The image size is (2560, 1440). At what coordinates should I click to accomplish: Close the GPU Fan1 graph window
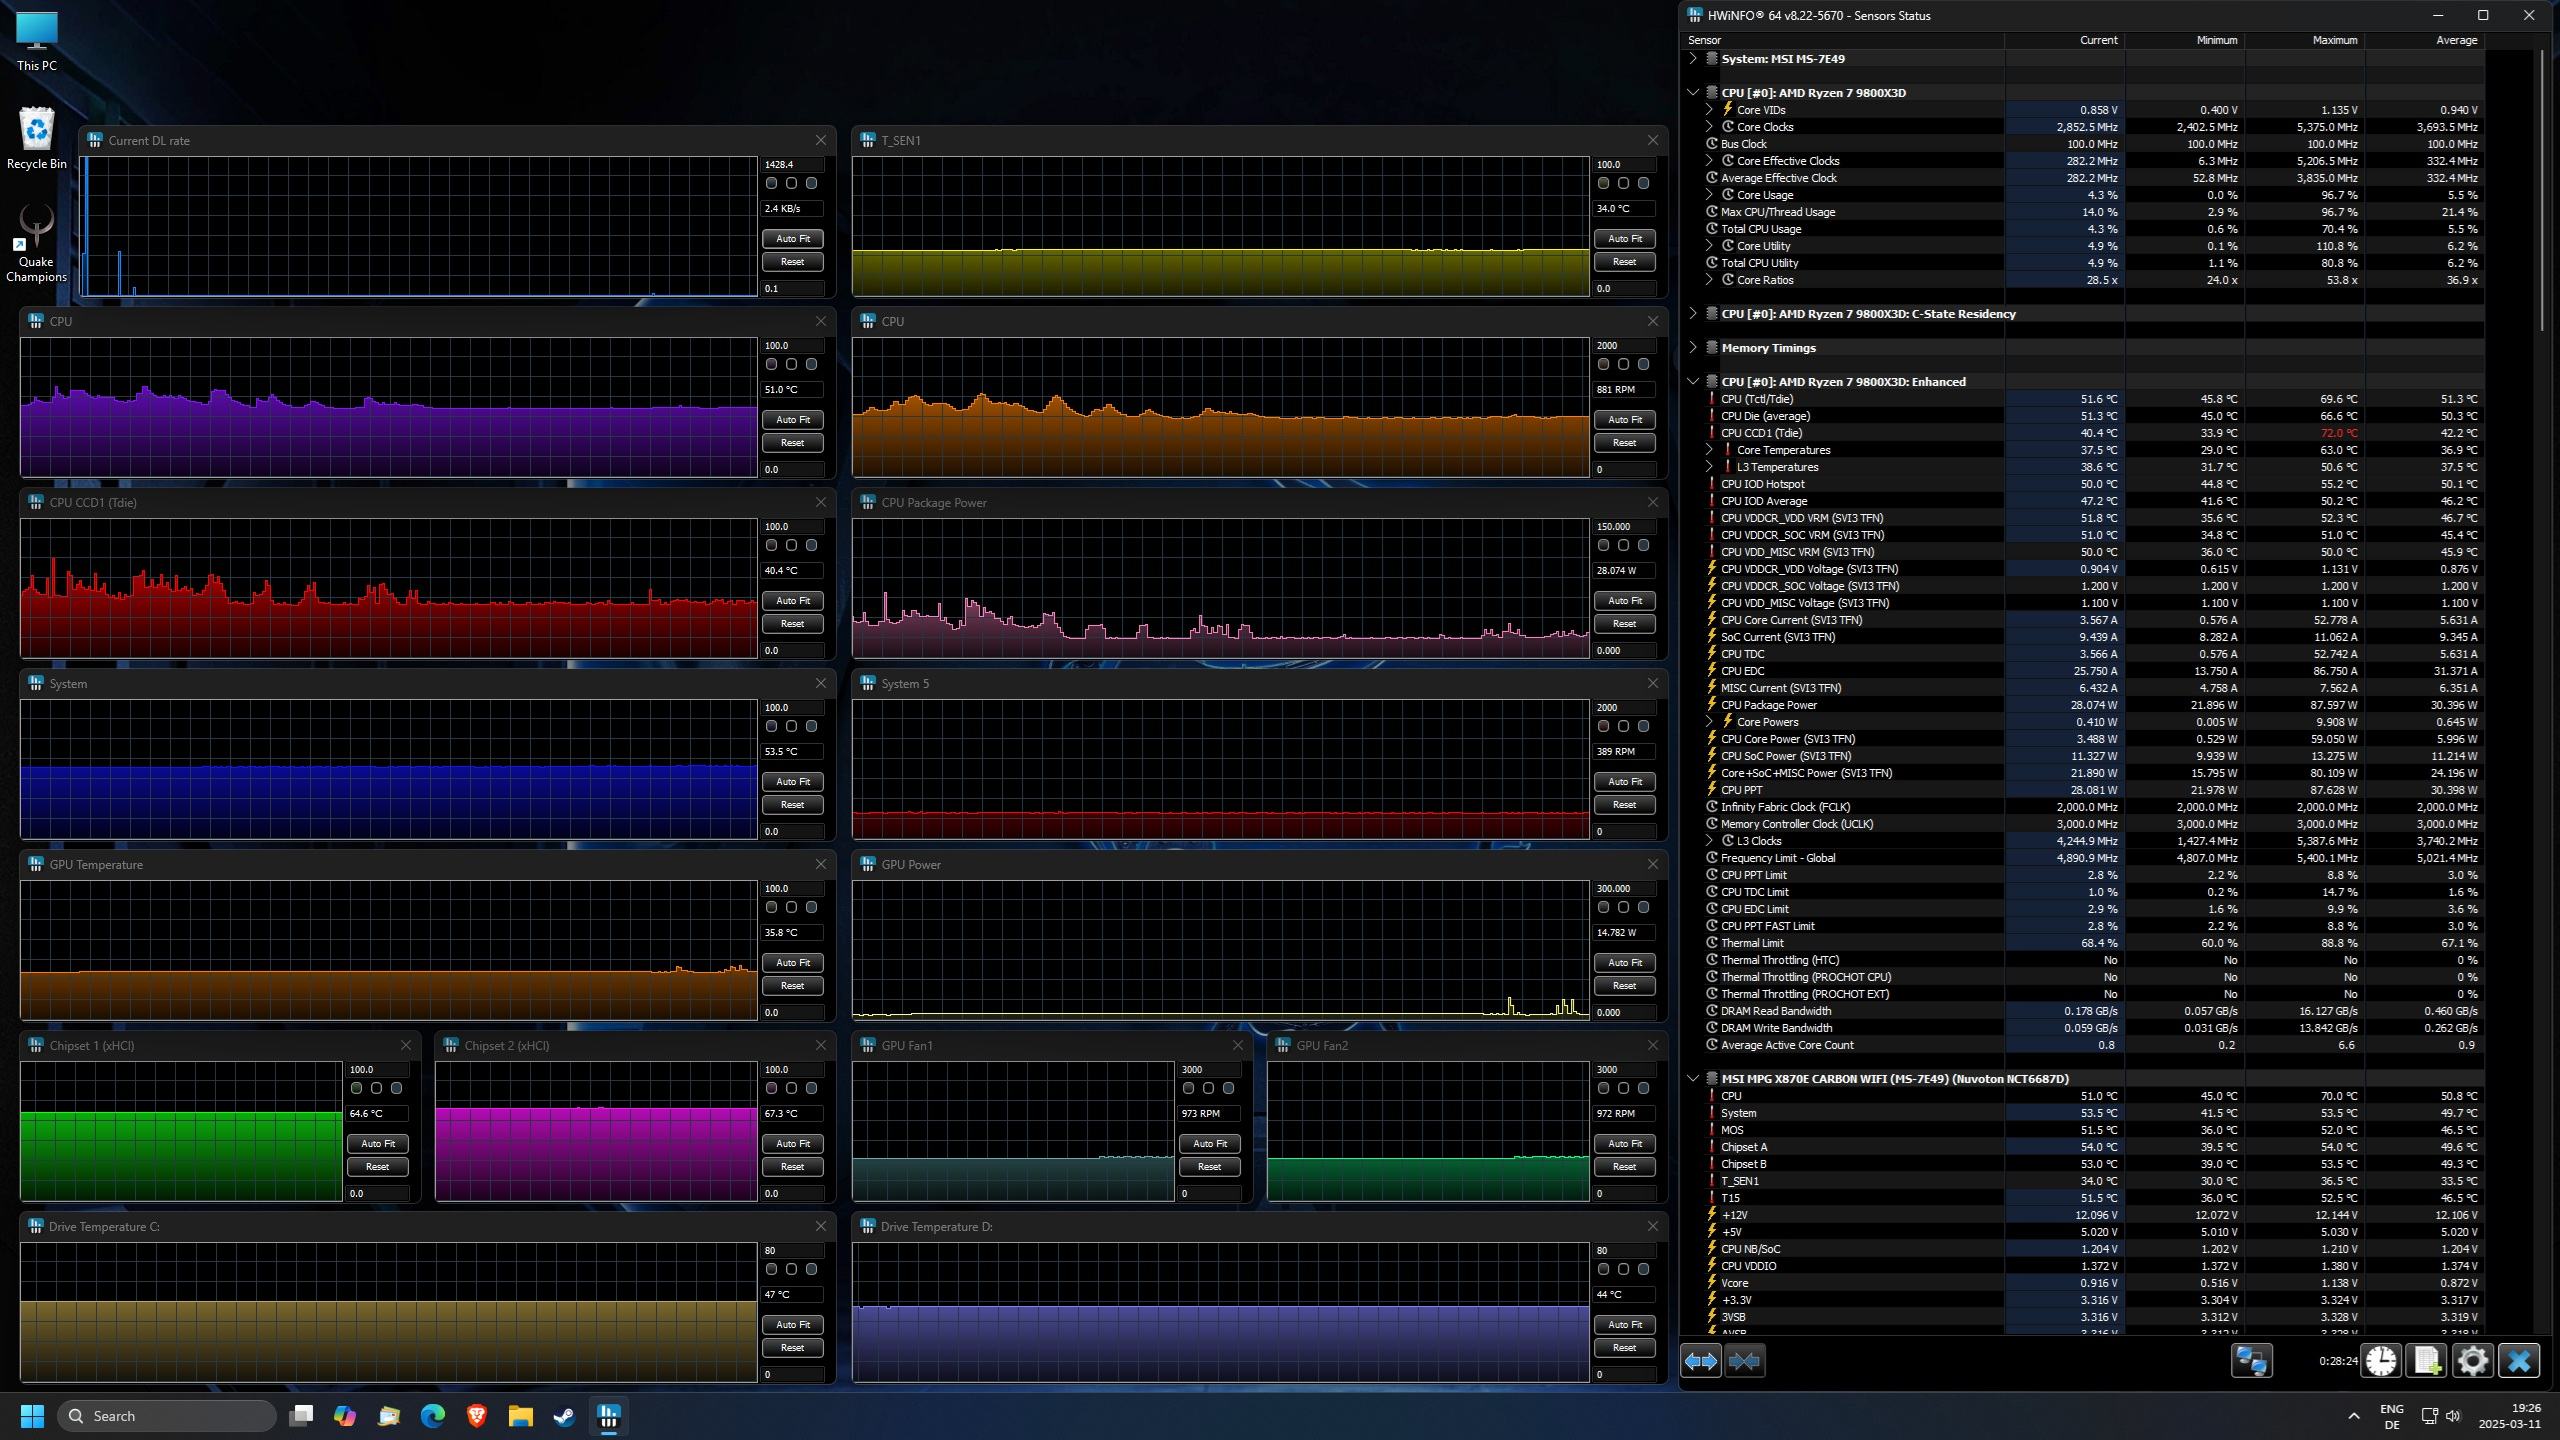pyautogui.click(x=1238, y=1045)
